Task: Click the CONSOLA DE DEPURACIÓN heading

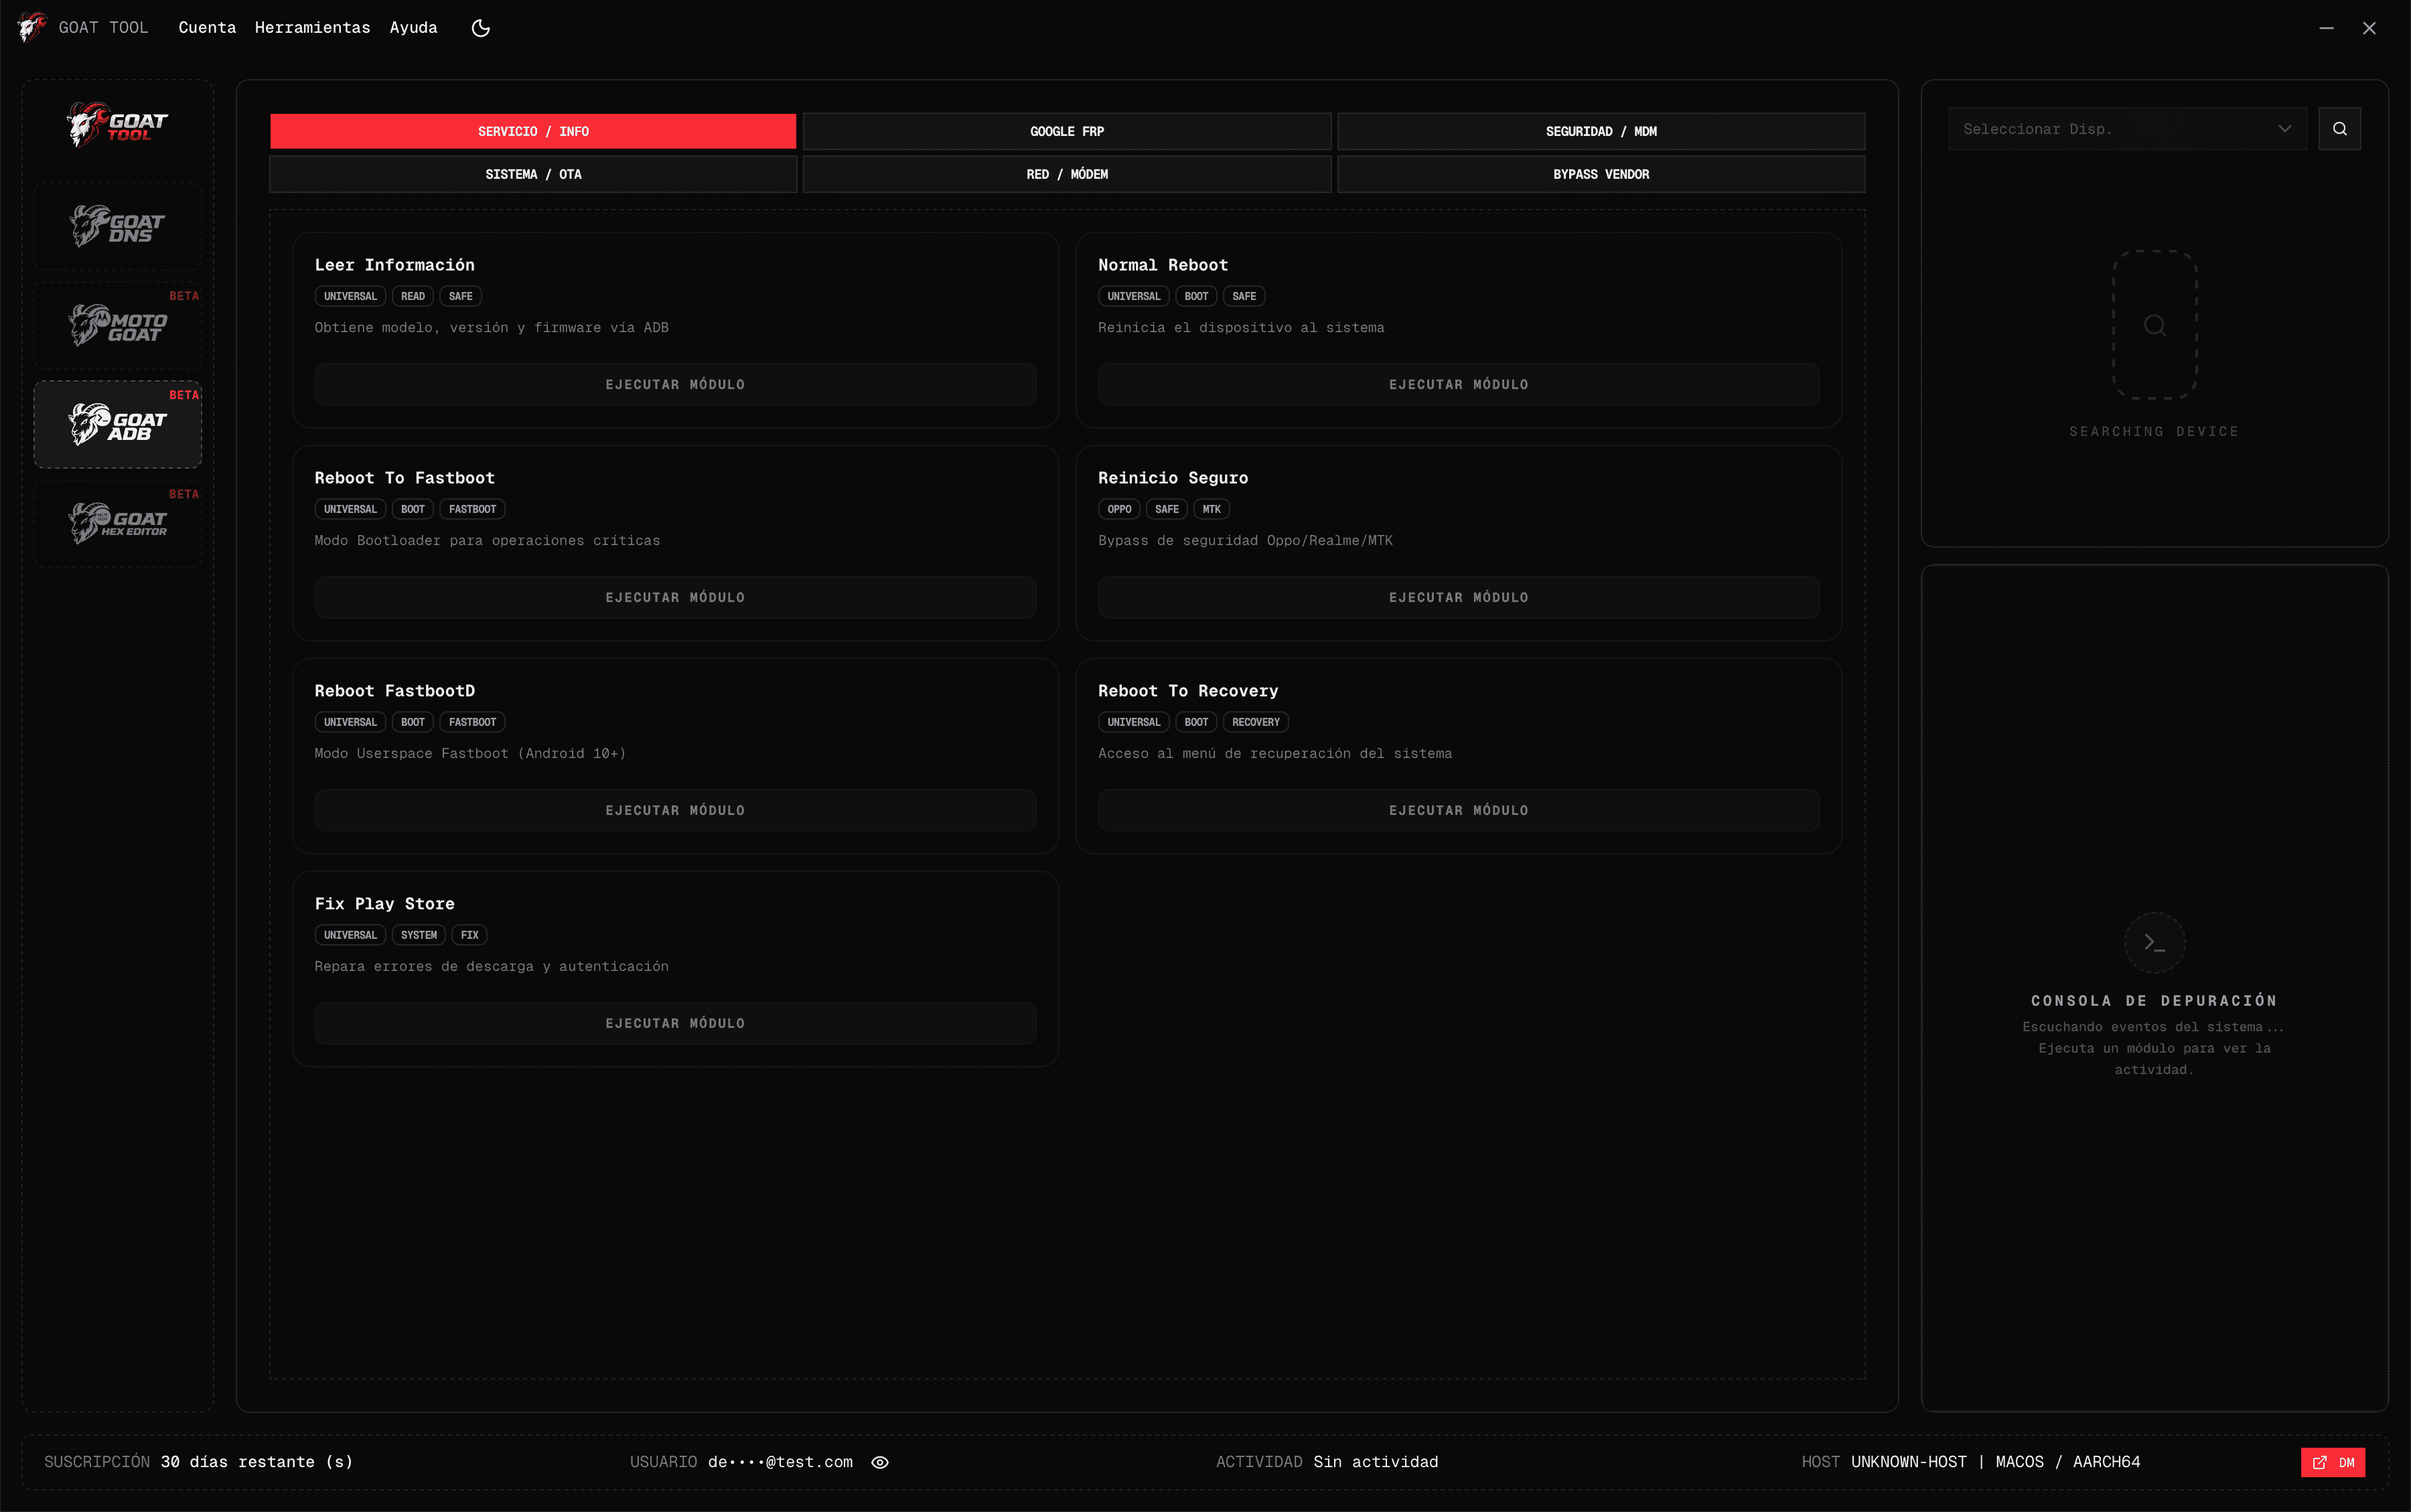Action: tap(2153, 1001)
